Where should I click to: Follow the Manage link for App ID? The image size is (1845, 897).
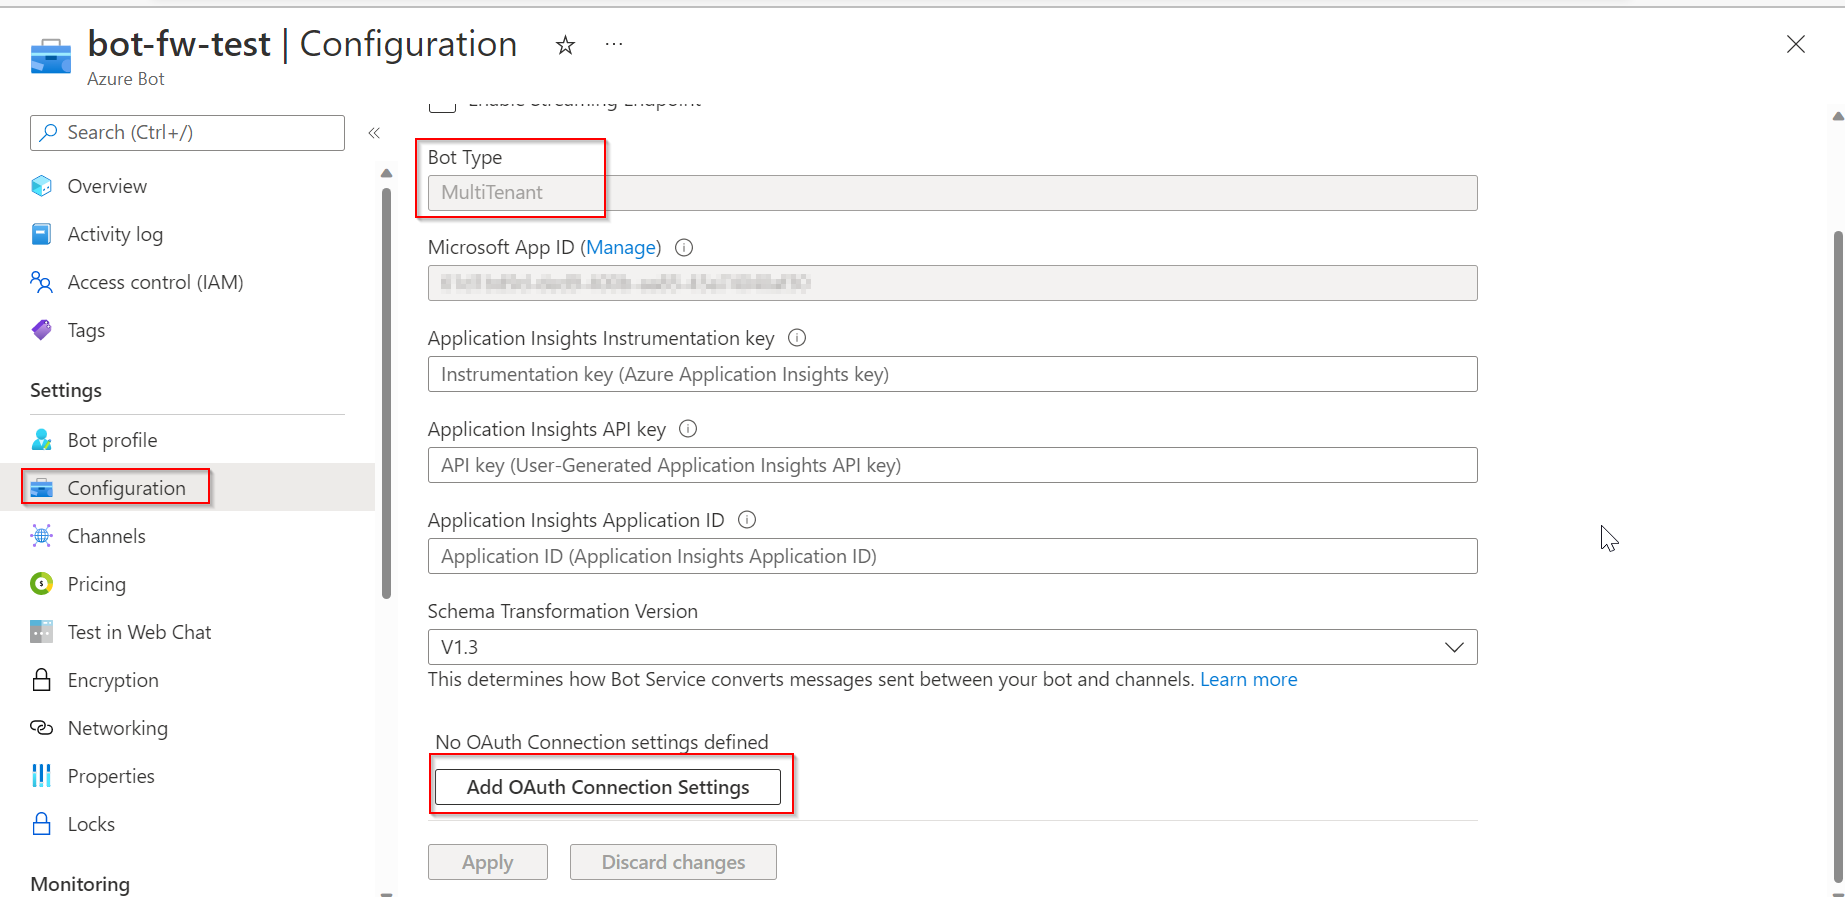tap(621, 248)
